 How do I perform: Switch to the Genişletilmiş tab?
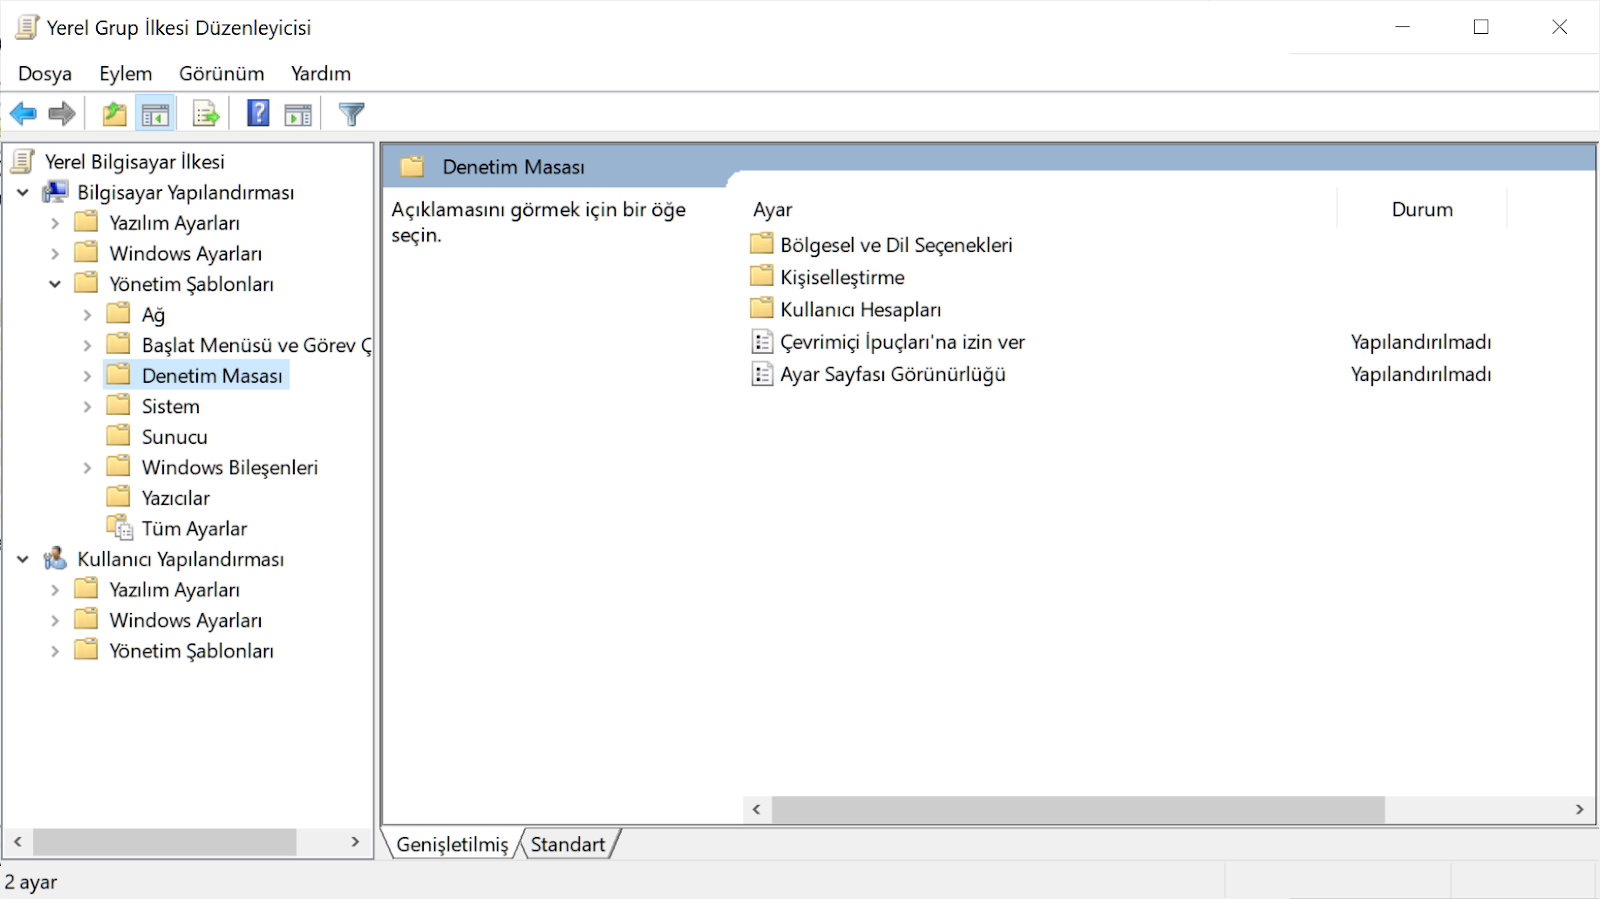[x=452, y=844]
